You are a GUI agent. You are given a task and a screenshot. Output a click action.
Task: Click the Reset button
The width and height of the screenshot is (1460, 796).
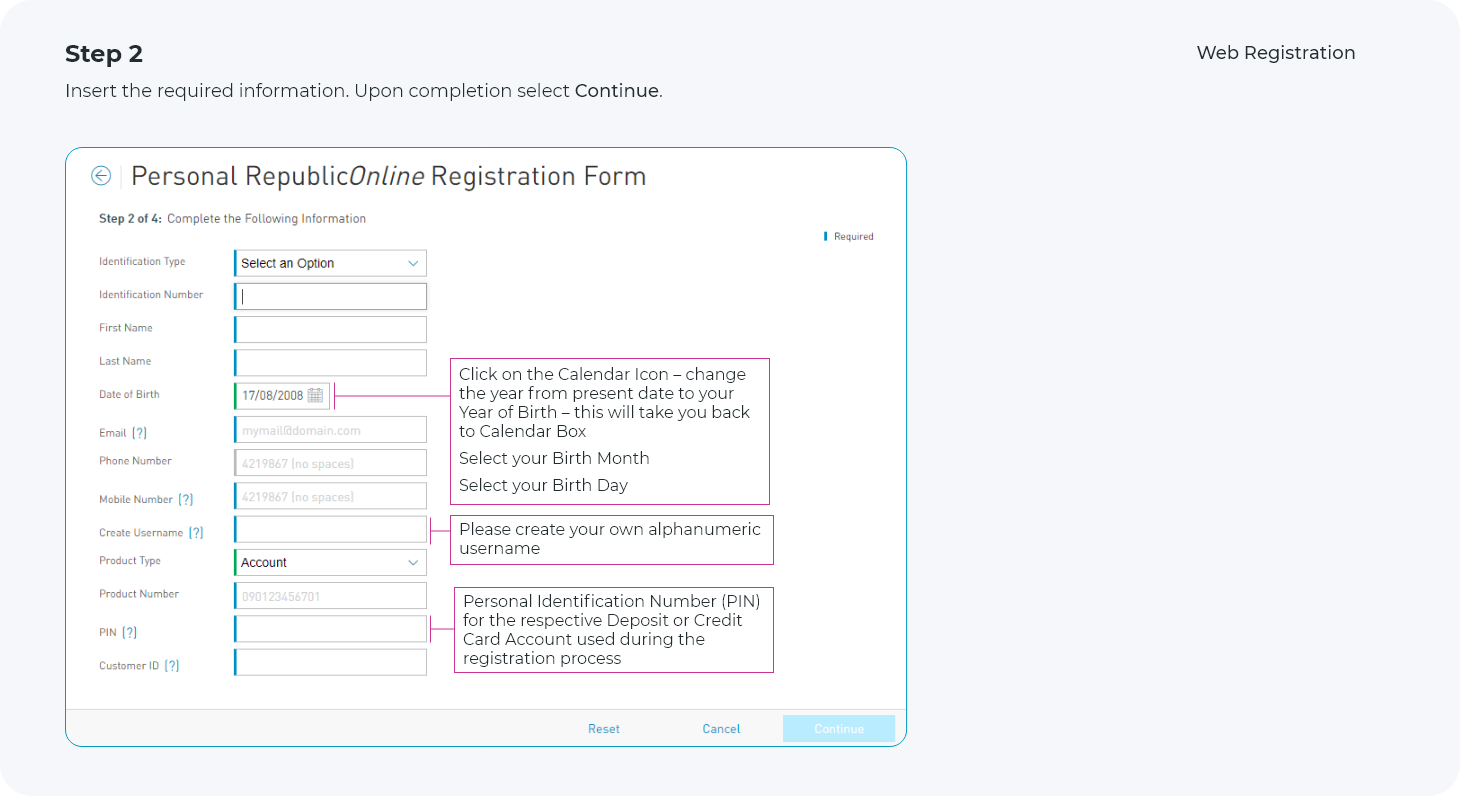604,729
